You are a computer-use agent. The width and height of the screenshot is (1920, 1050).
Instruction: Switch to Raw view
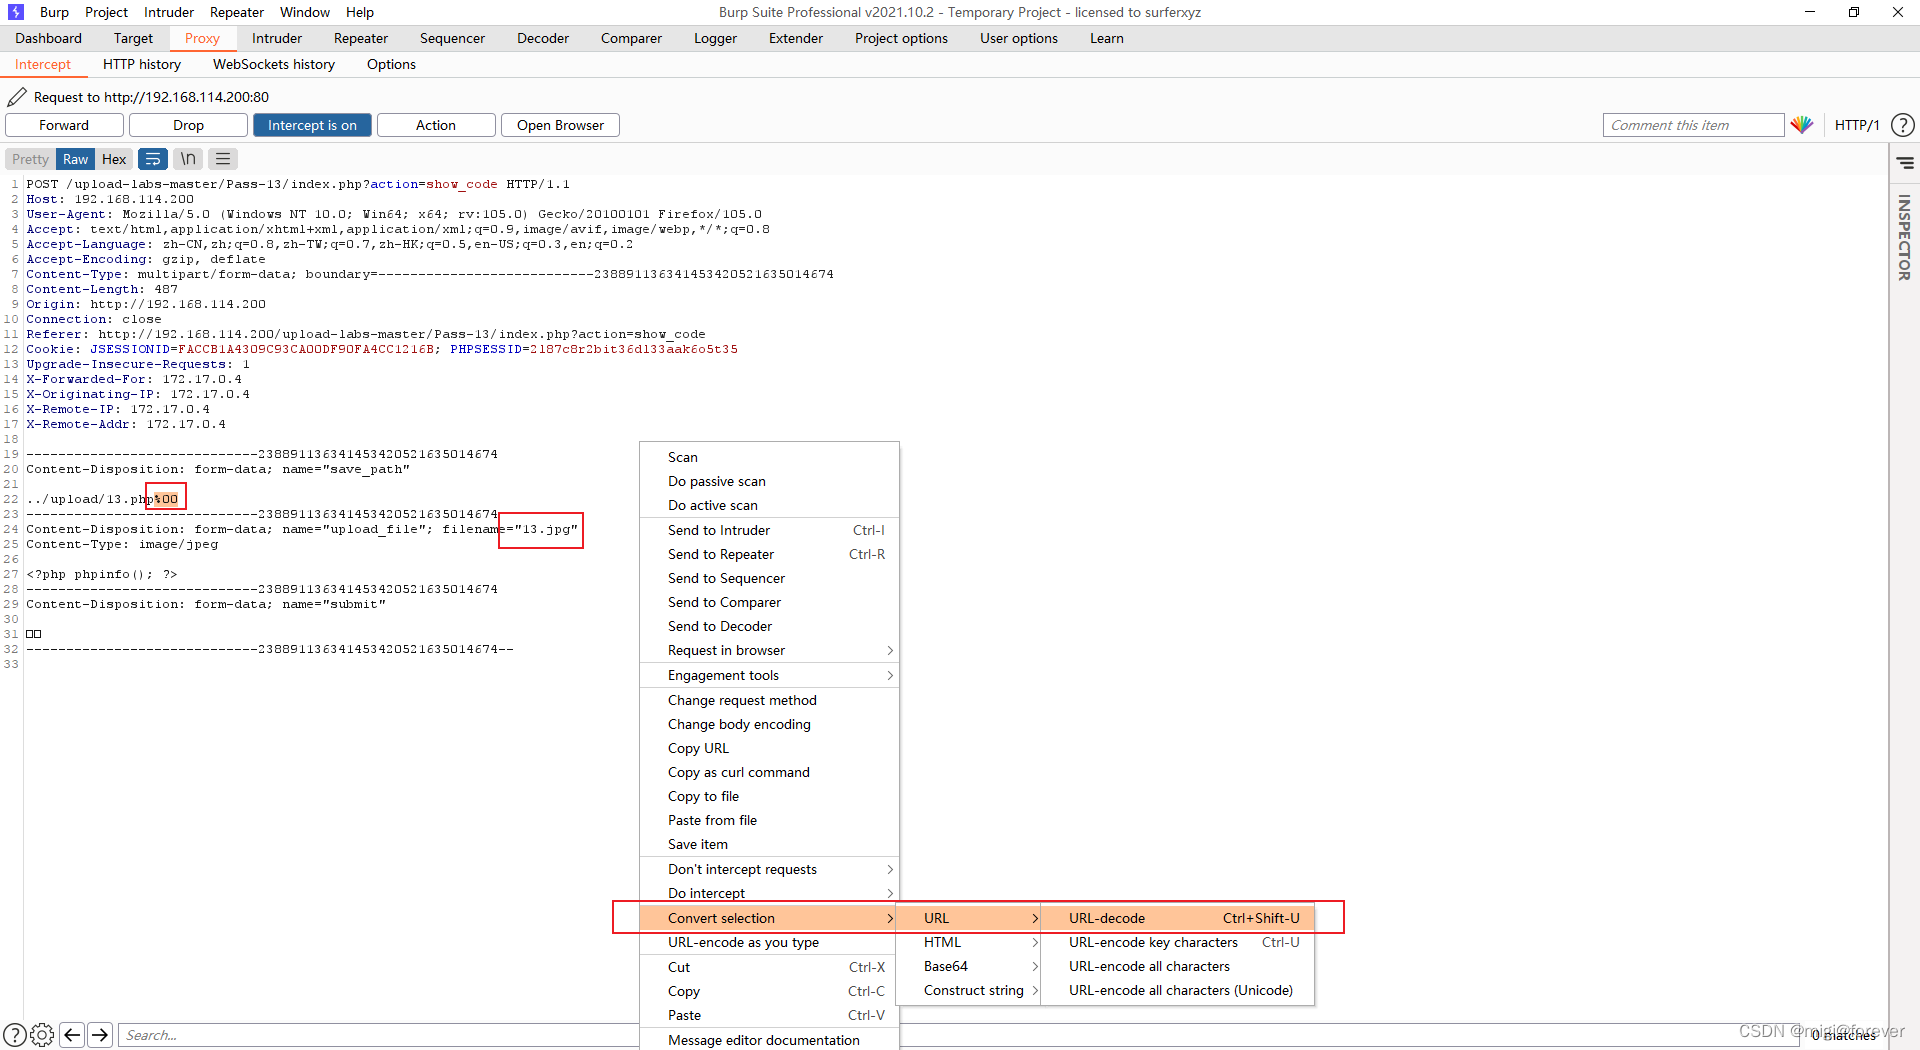point(76,159)
